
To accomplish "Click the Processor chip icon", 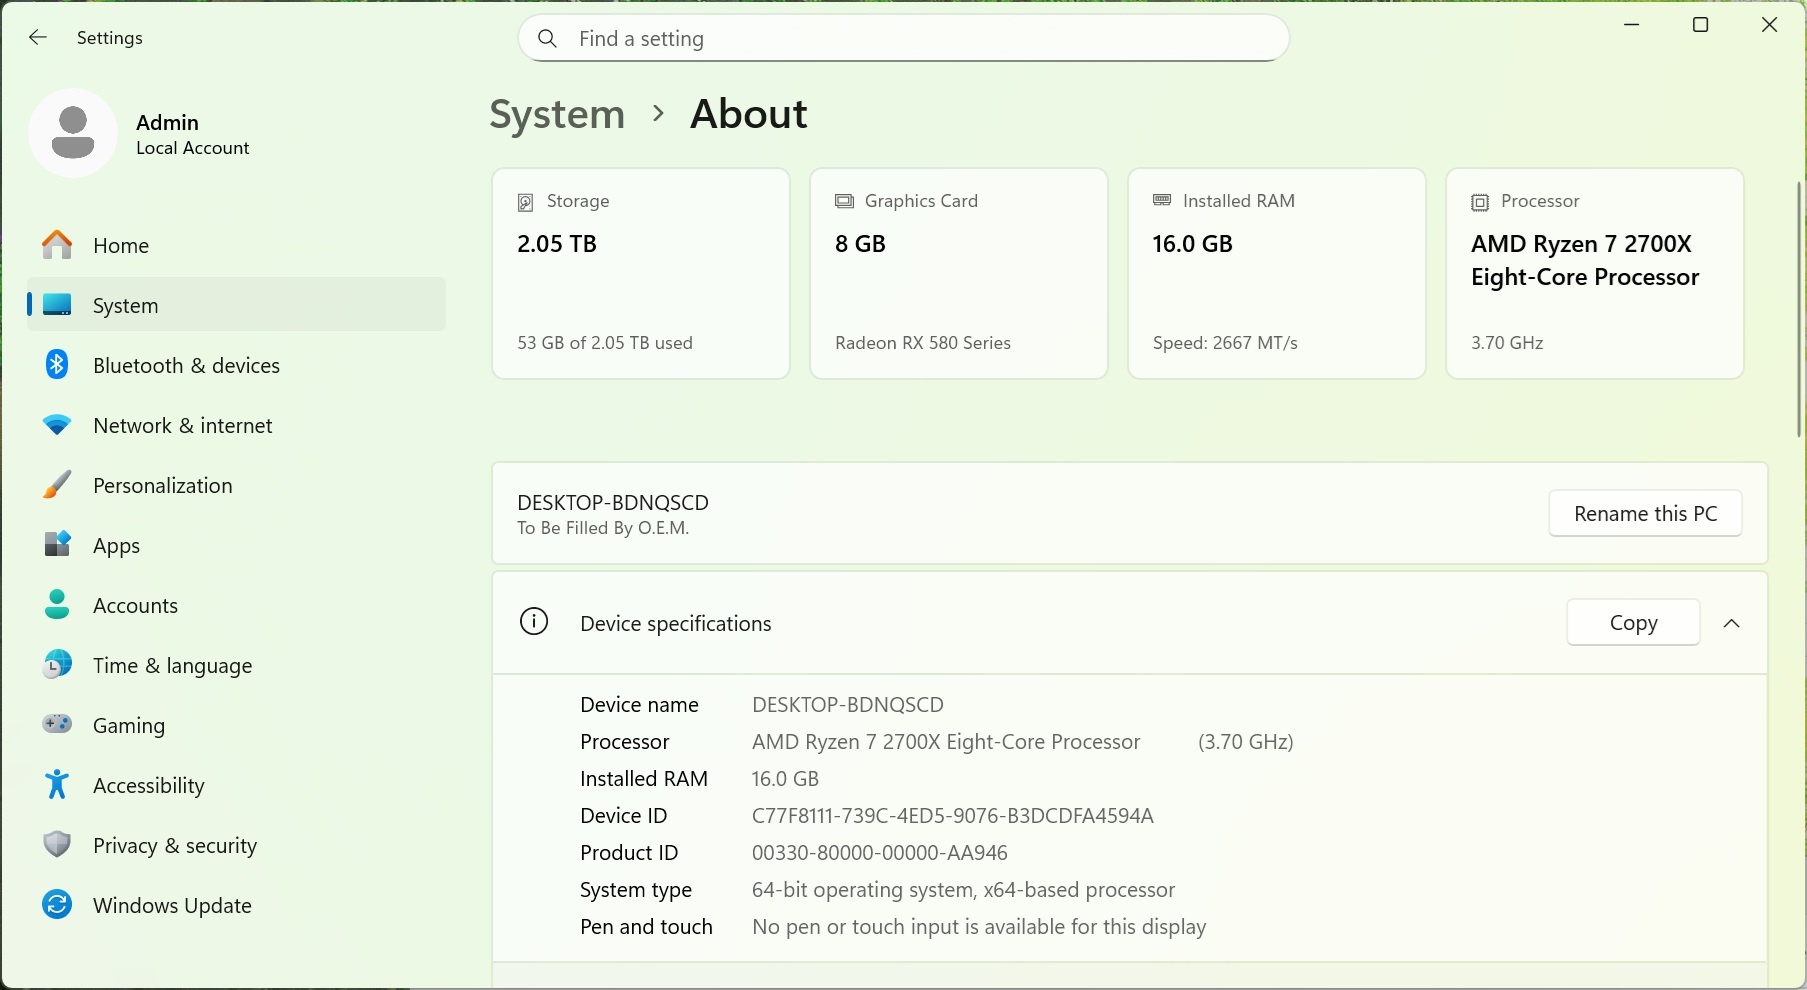I will tap(1480, 202).
